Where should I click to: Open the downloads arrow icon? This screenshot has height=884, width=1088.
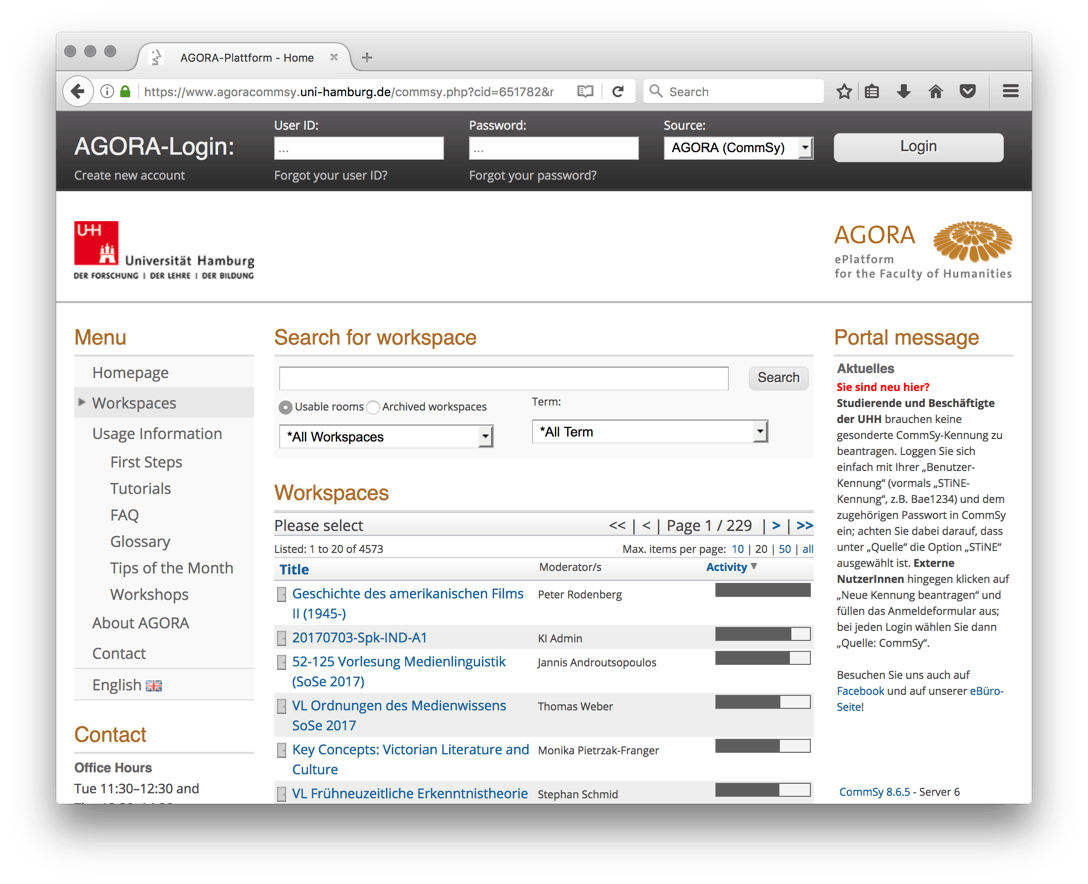[904, 91]
